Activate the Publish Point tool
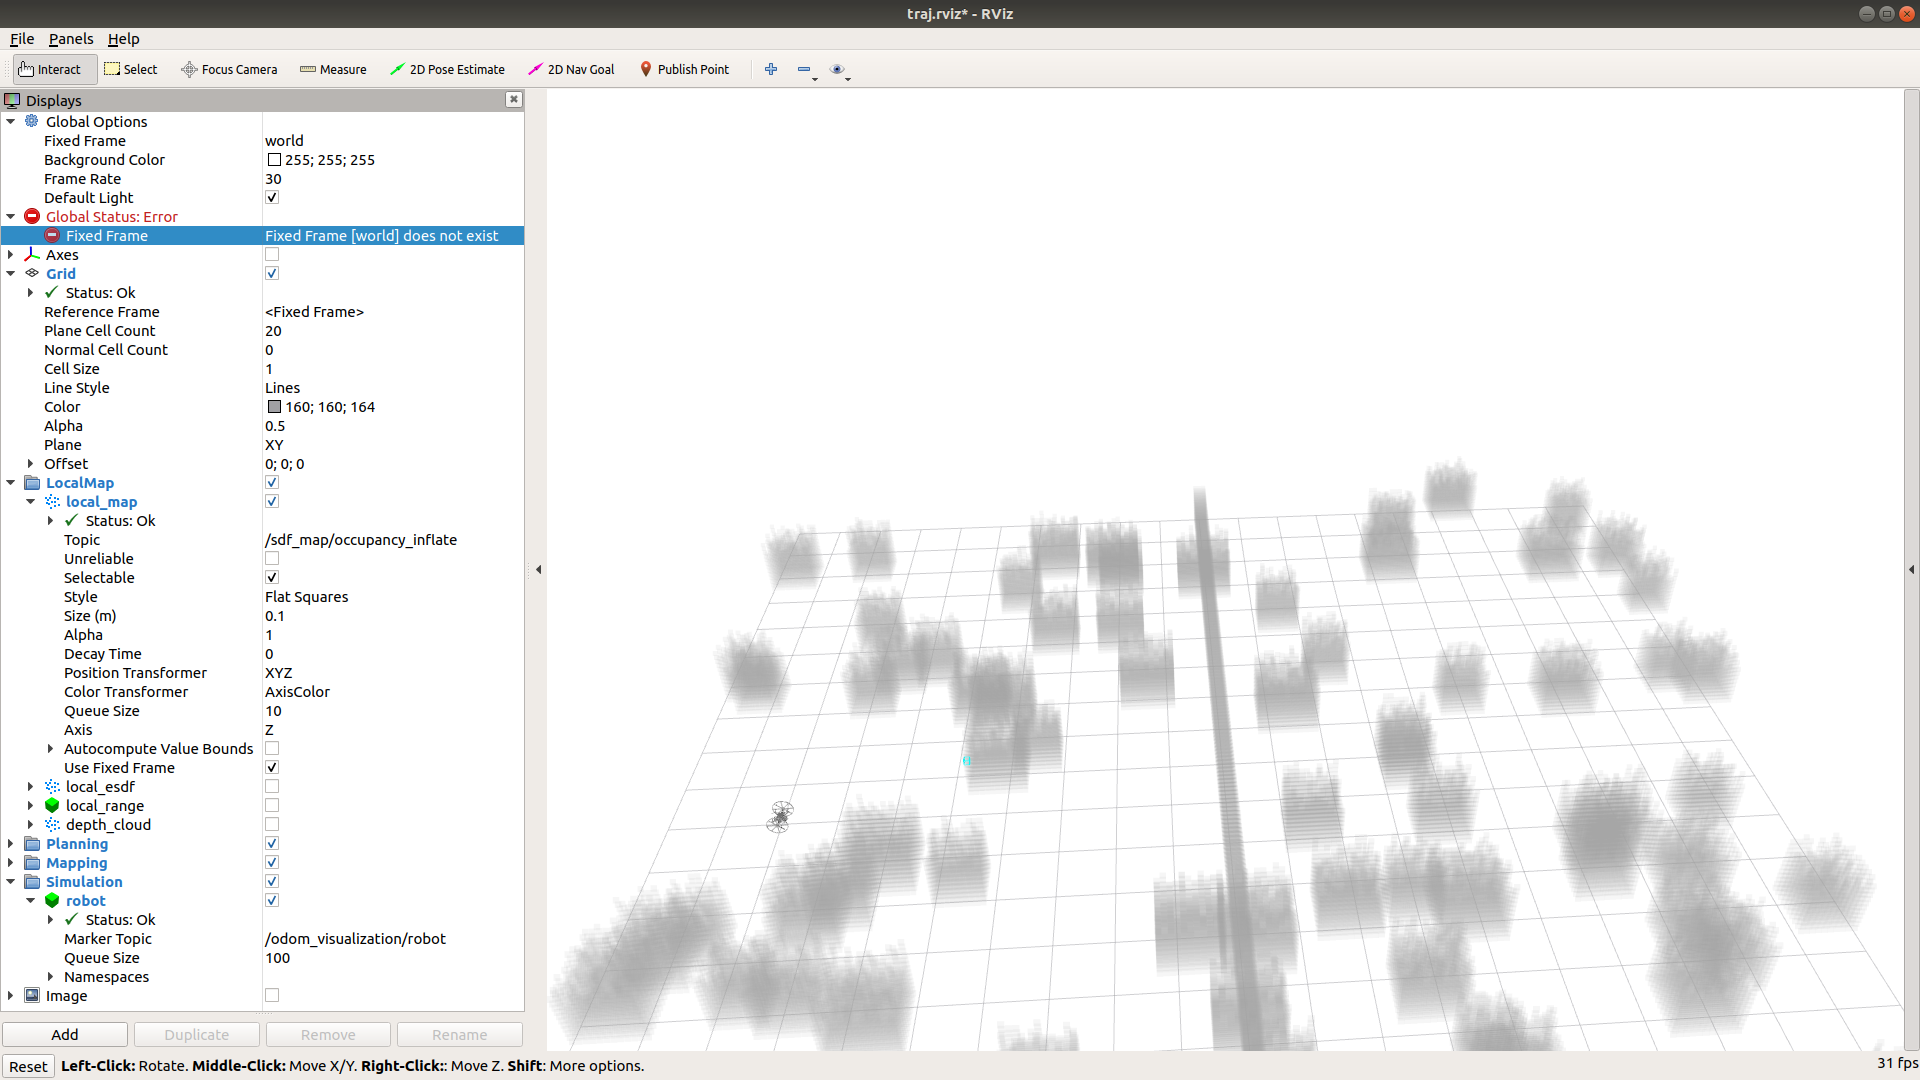The height and width of the screenshot is (1080, 1920). (685, 69)
